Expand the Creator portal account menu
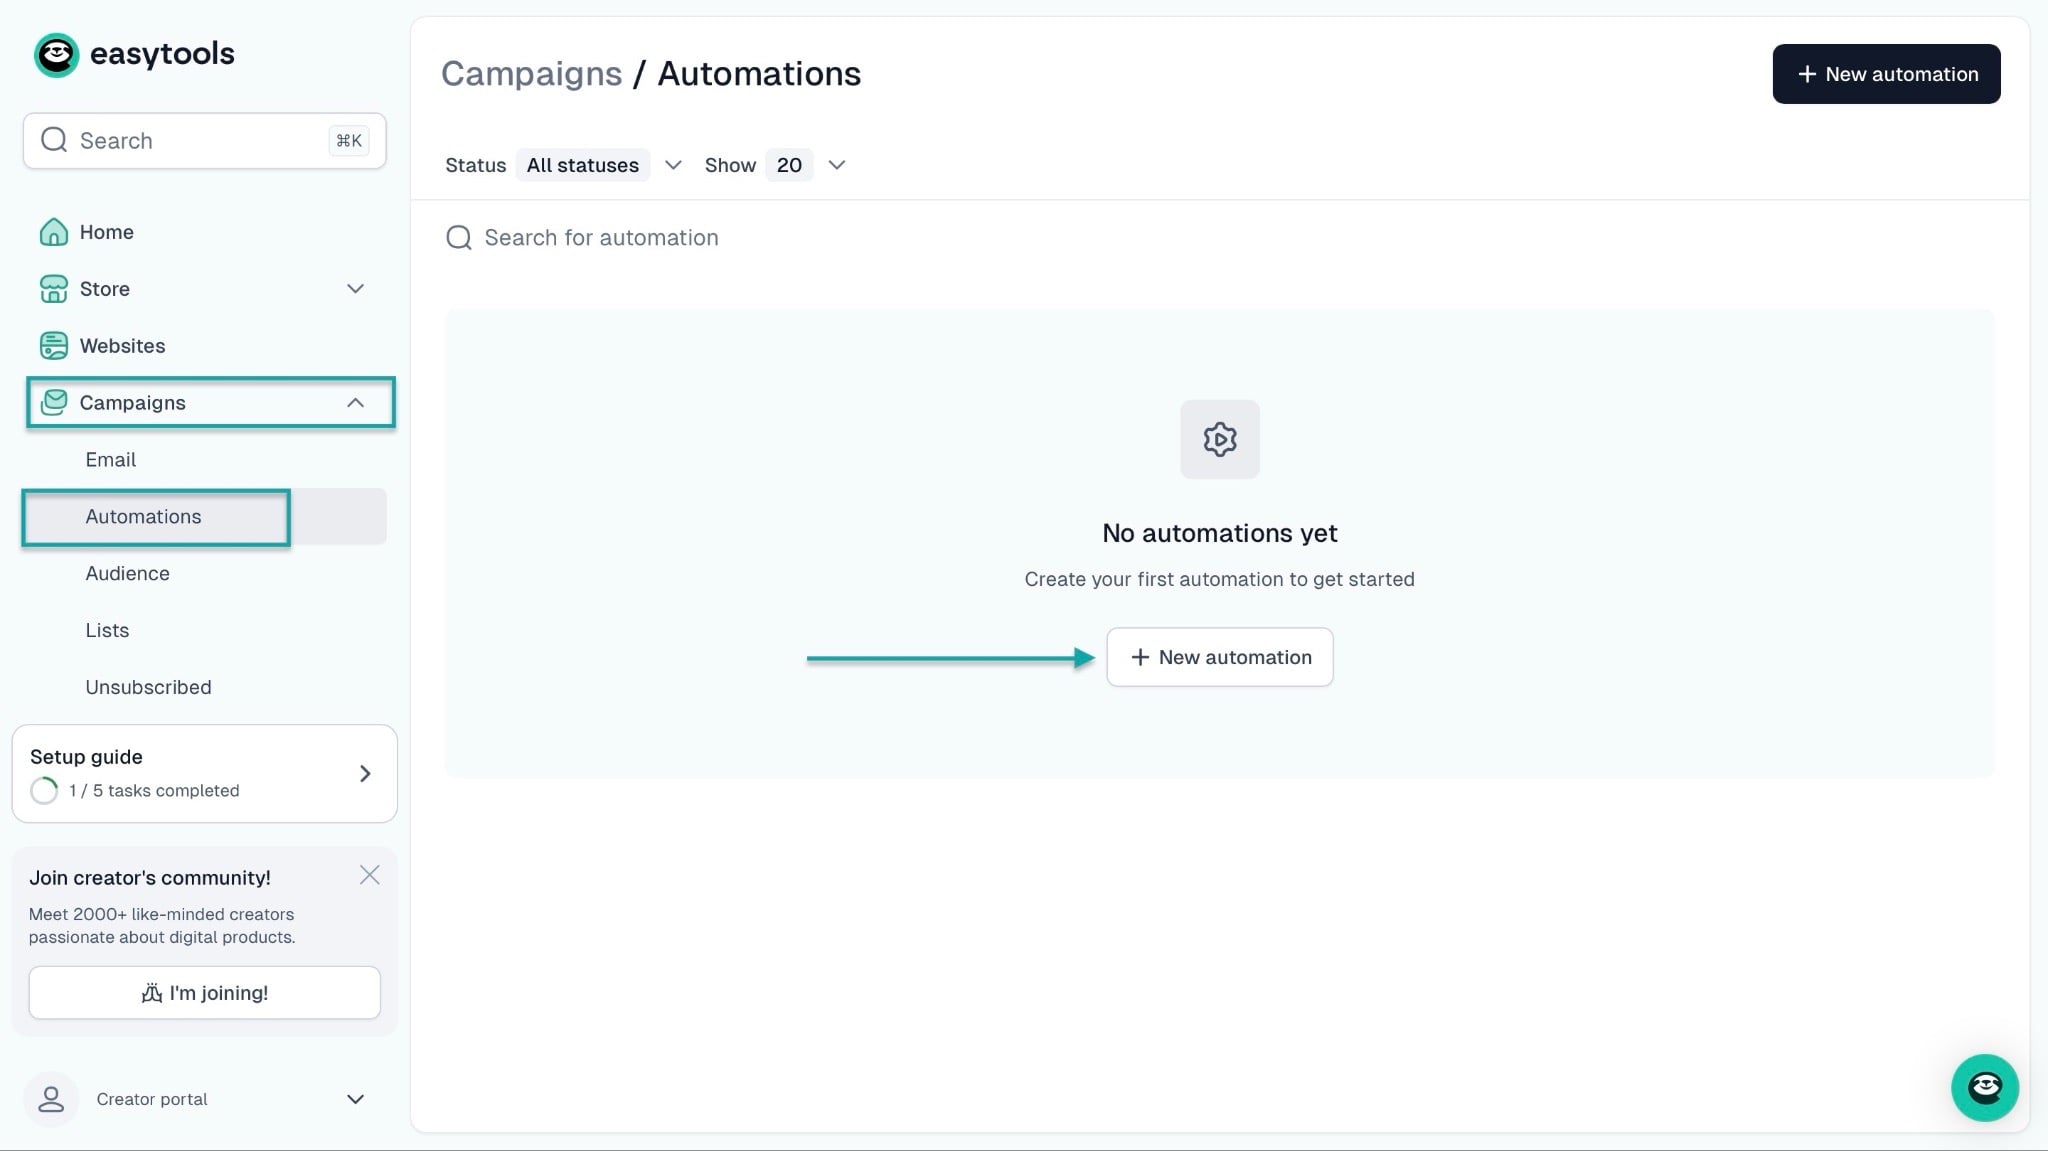Viewport: 2048px width, 1151px height. [355, 1099]
